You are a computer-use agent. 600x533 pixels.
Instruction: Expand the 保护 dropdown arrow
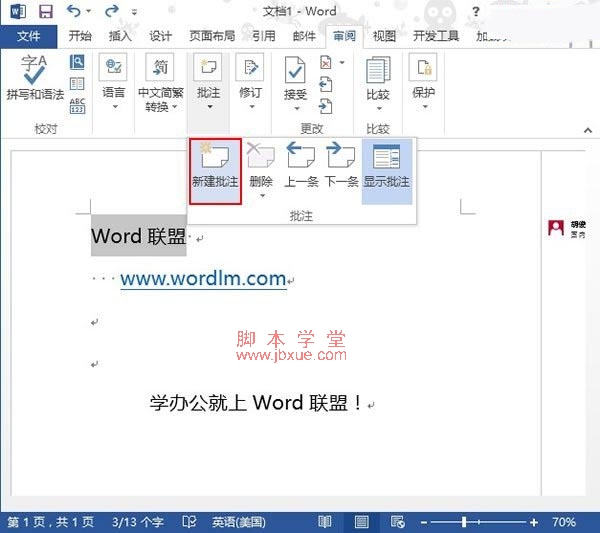coord(425,107)
